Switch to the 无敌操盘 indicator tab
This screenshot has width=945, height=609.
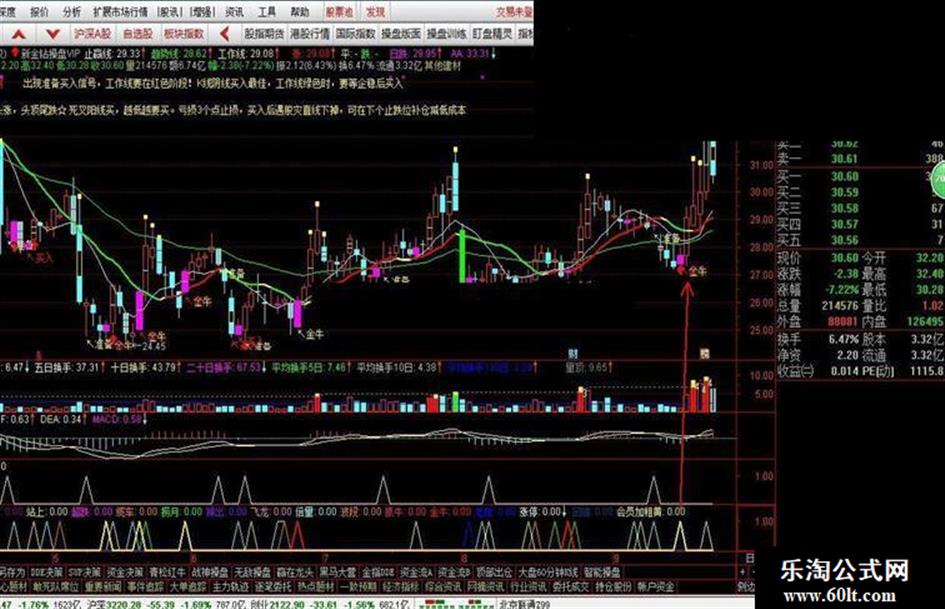(253, 572)
